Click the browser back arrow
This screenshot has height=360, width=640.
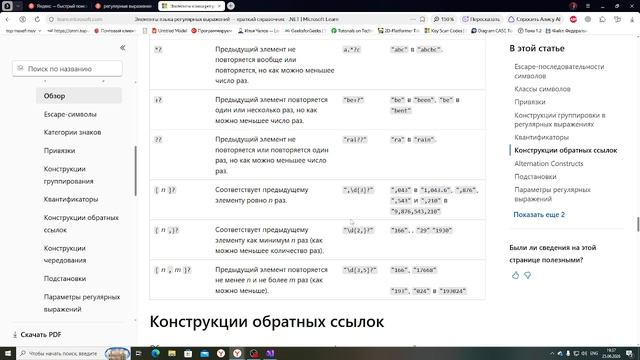tap(7, 19)
